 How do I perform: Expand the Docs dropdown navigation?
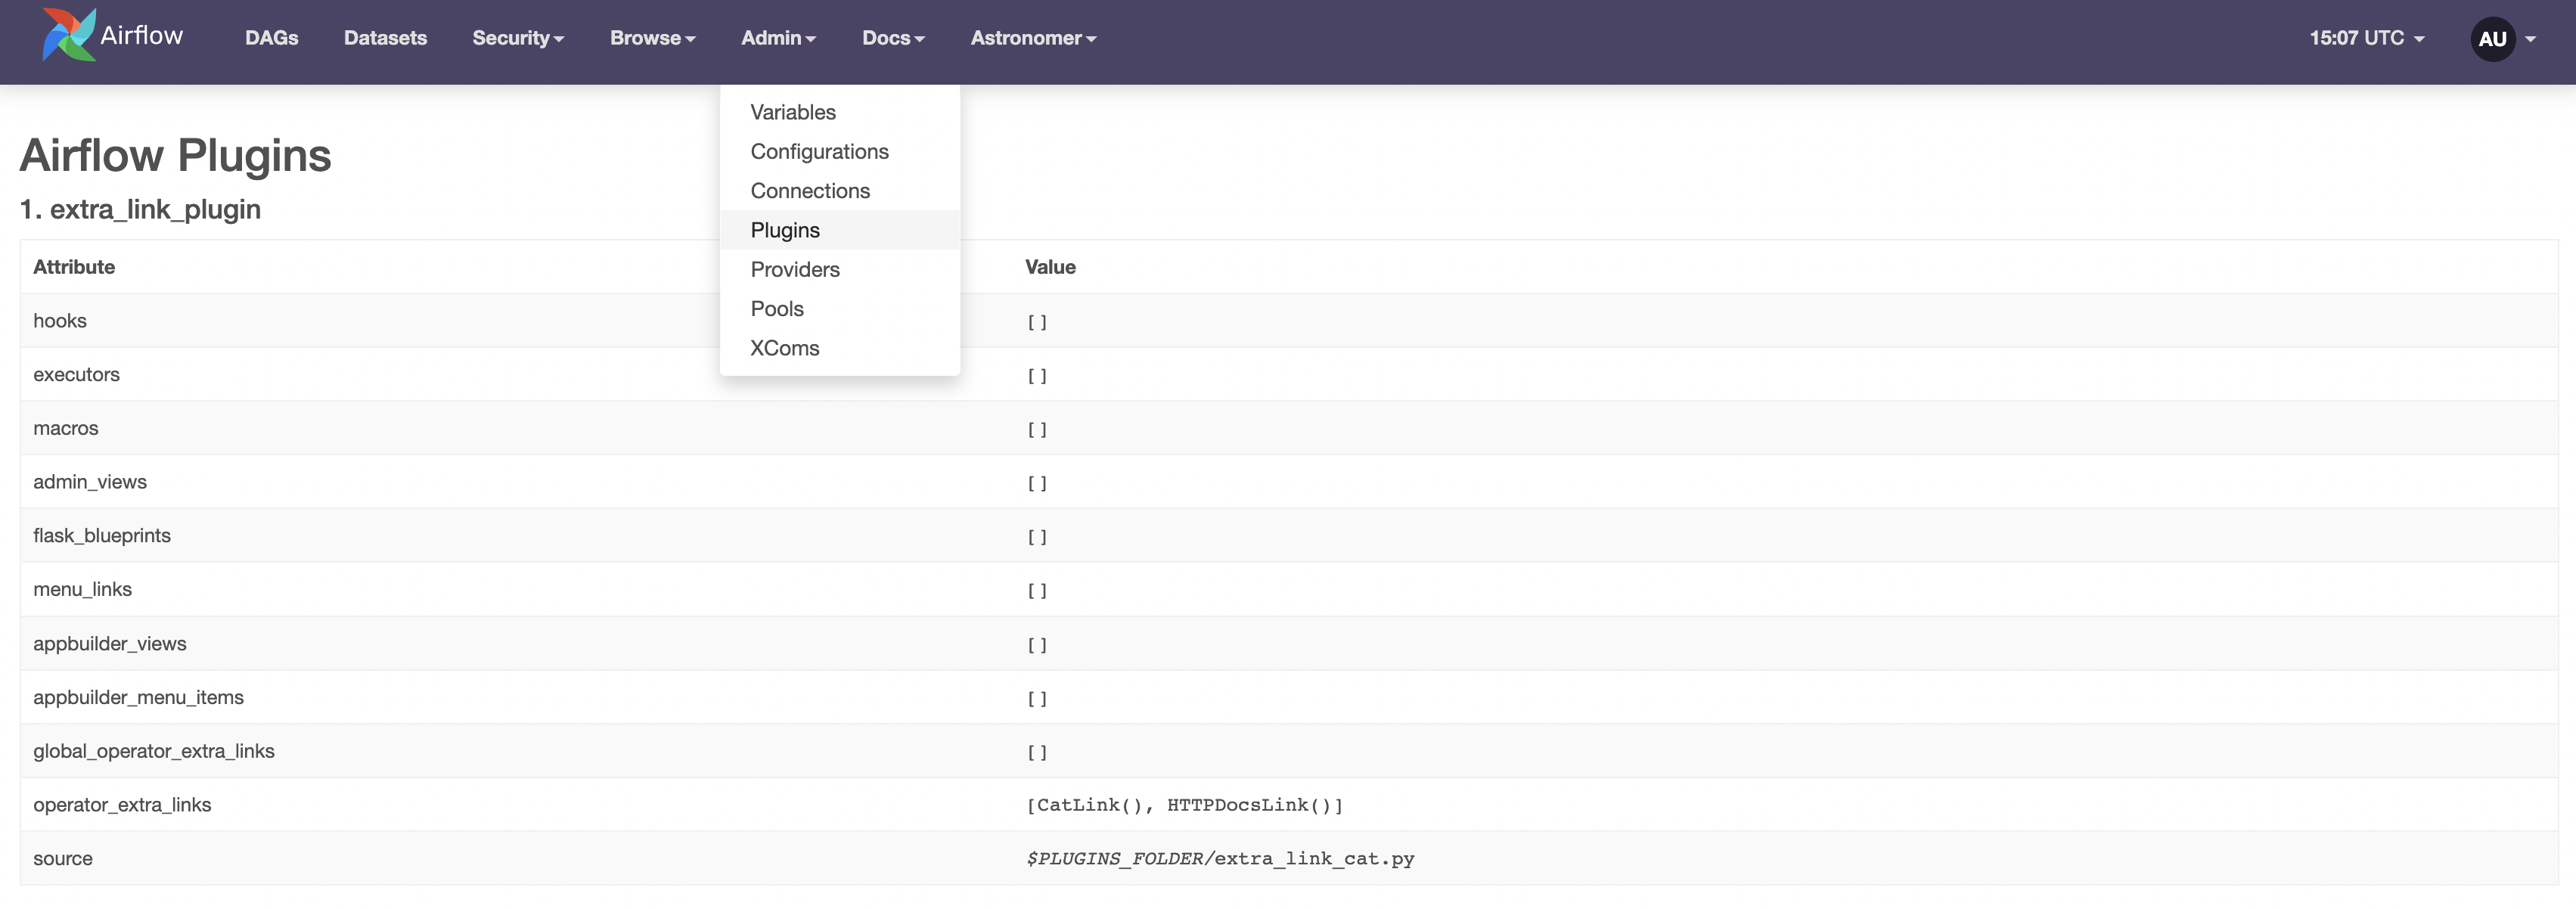894,36
